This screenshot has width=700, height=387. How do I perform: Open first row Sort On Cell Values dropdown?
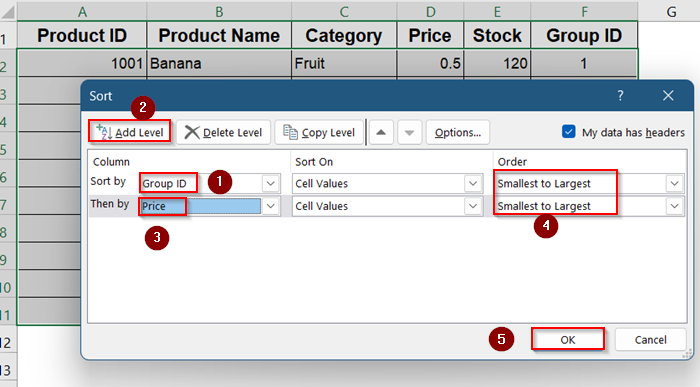[x=473, y=183]
